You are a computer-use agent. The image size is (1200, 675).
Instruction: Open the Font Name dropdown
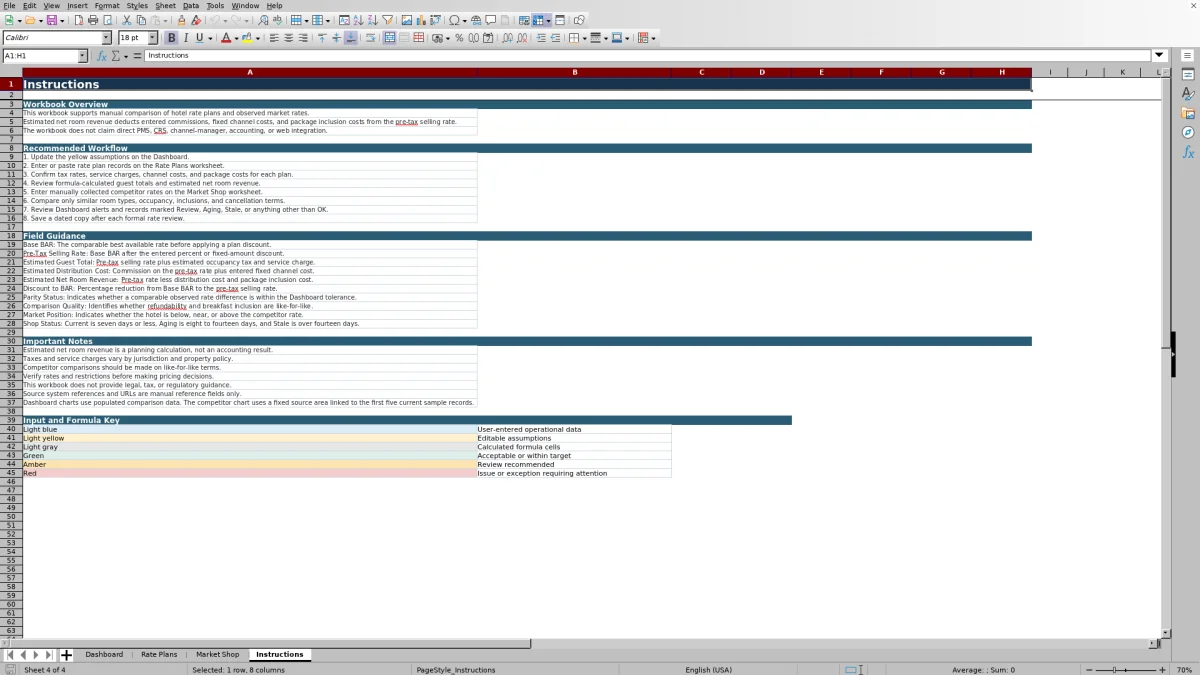106,38
